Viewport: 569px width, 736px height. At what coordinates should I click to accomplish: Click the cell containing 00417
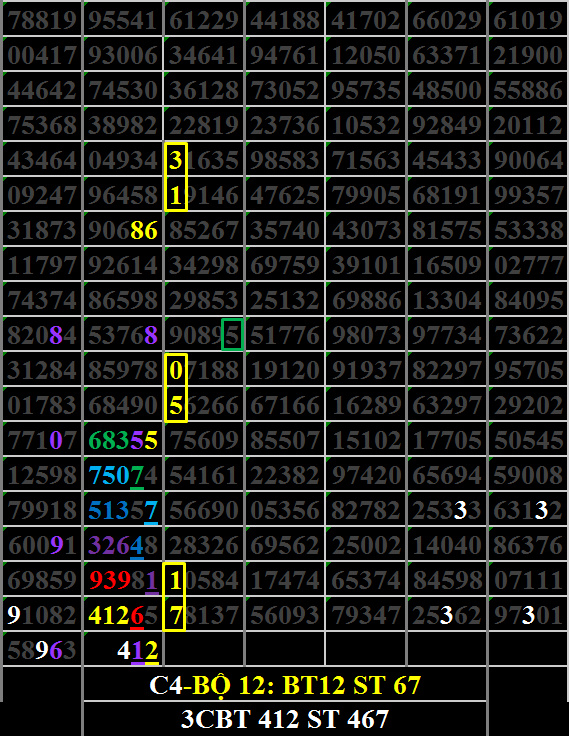[42, 54]
